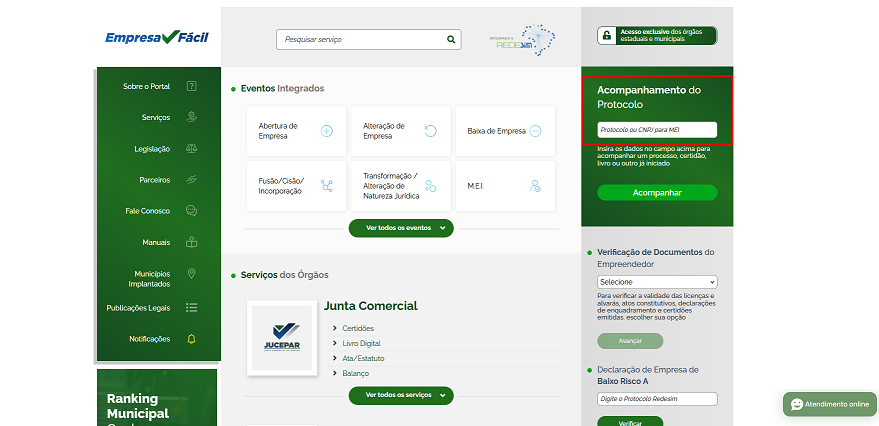Click the Junta Comercial heading
Screen dimensions: 879x426
click(x=371, y=306)
